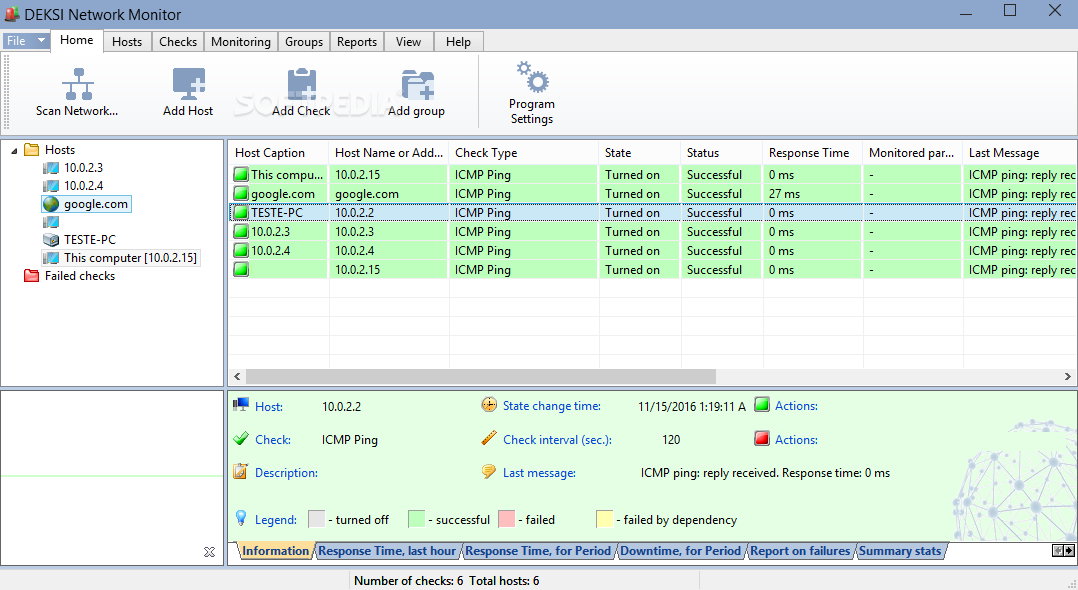Sort by Response Time column header
Screen dimensions: 1078x590
tap(813, 153)
